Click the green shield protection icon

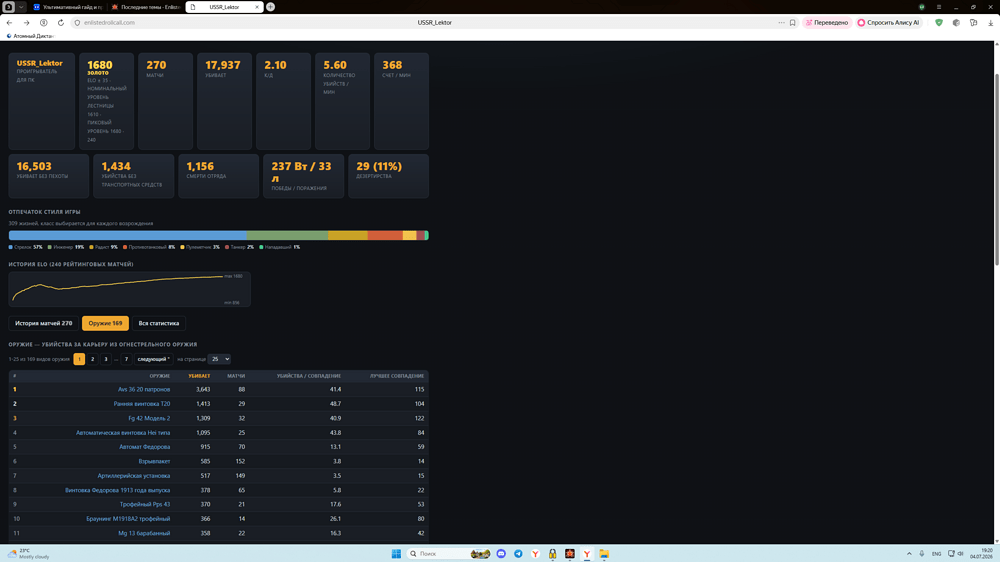pos(939,22)
